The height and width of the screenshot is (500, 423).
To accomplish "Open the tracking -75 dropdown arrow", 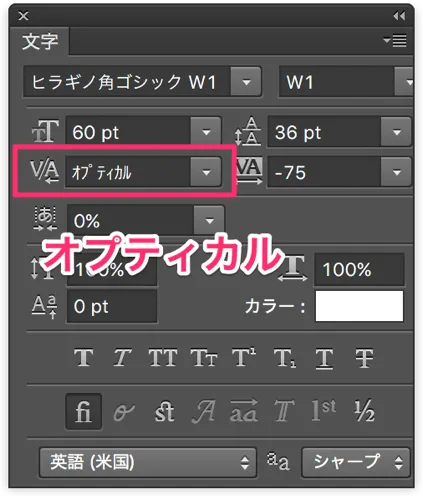I will tap(396, 172).
